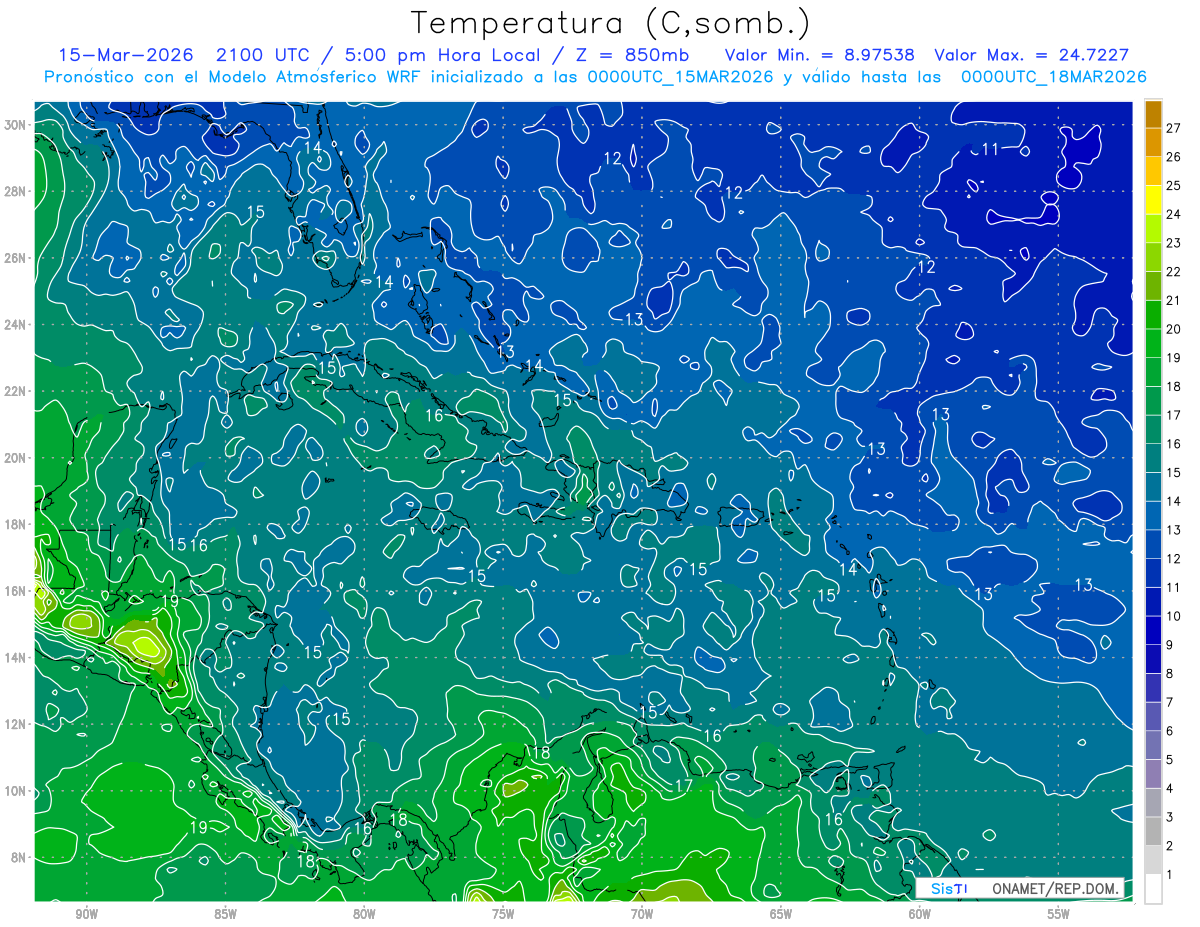Click the '10N' latitude axis label
The image size is (1200, 927).
click(x=15, y=791)
